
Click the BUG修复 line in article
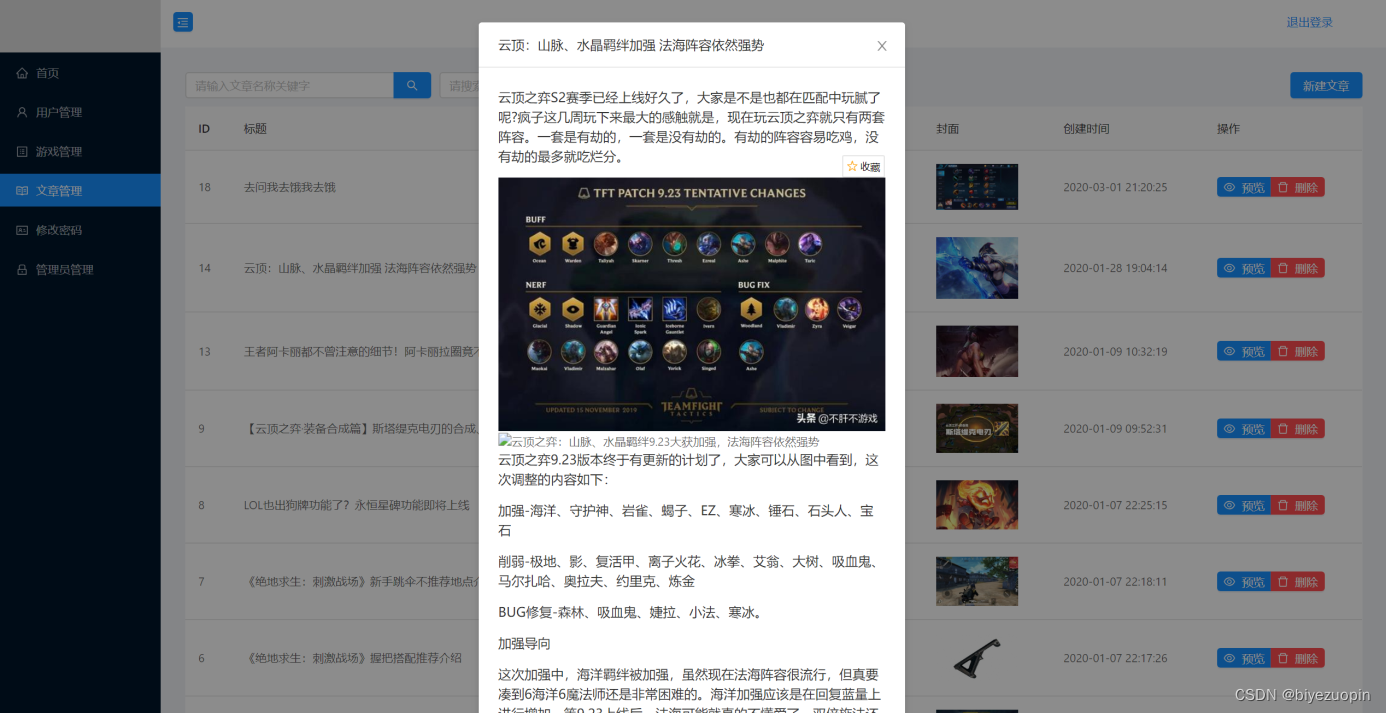tap(631, 612)
